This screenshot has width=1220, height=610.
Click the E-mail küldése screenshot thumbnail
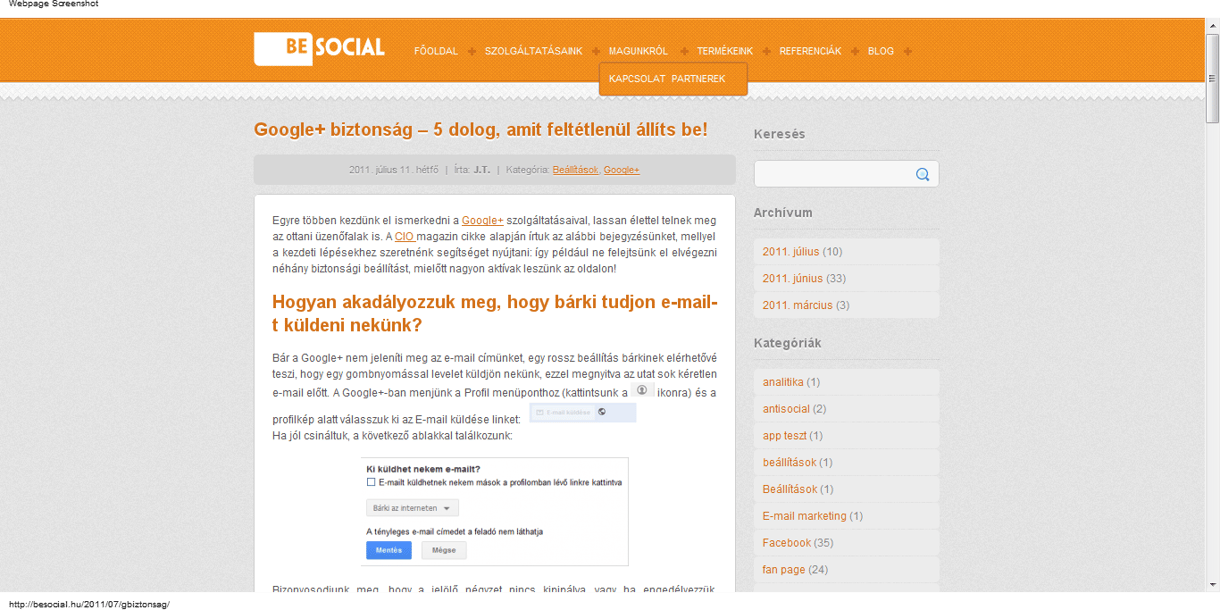click(583, 412)
